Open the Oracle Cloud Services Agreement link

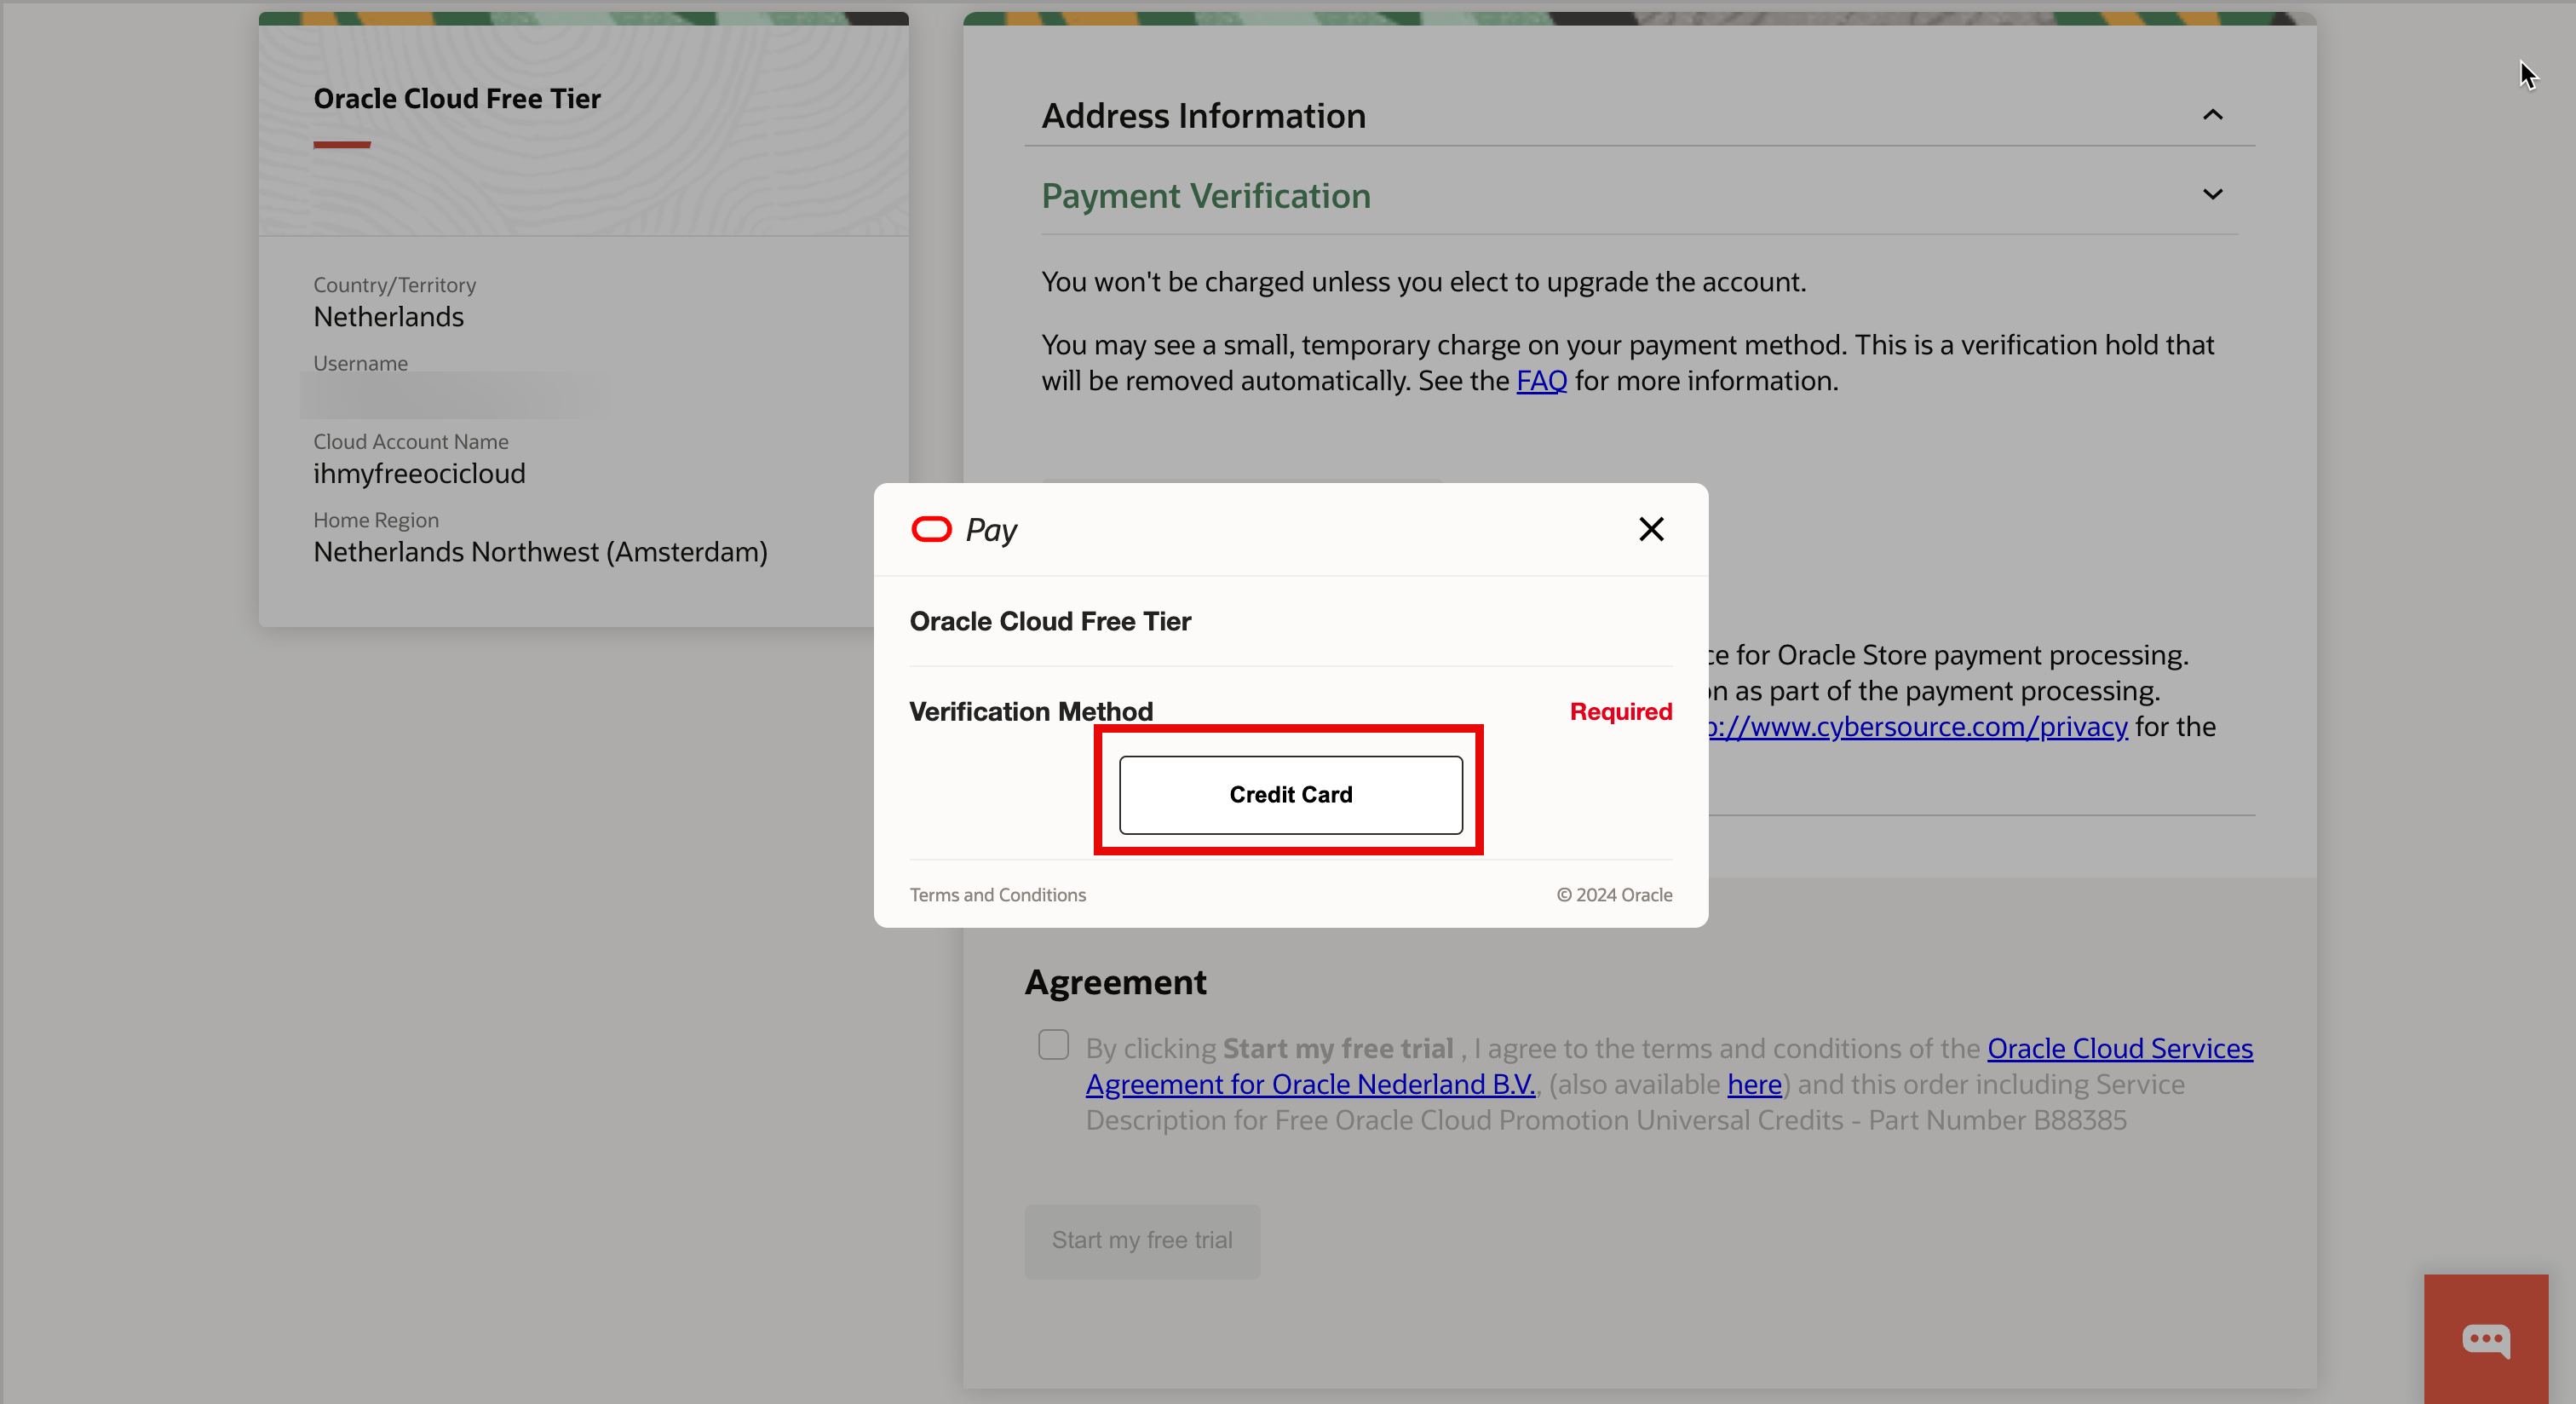pos(2119,1048)
